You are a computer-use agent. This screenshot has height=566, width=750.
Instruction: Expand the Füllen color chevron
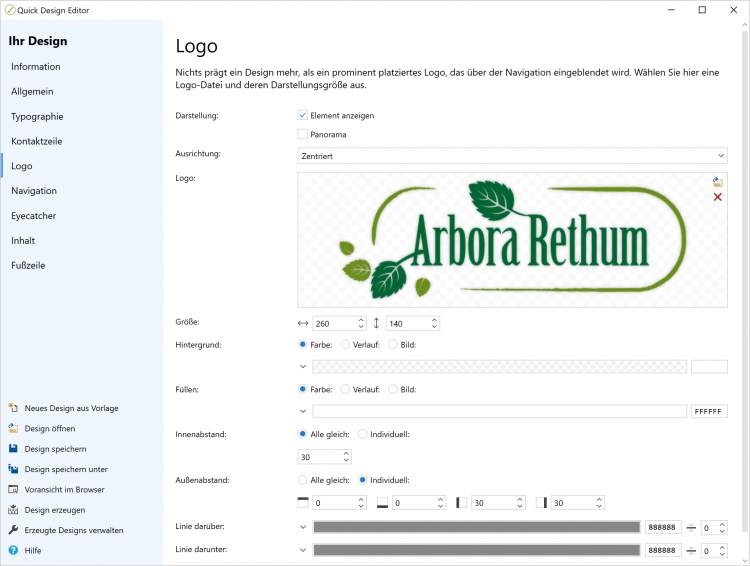click(x=303, y=411)
